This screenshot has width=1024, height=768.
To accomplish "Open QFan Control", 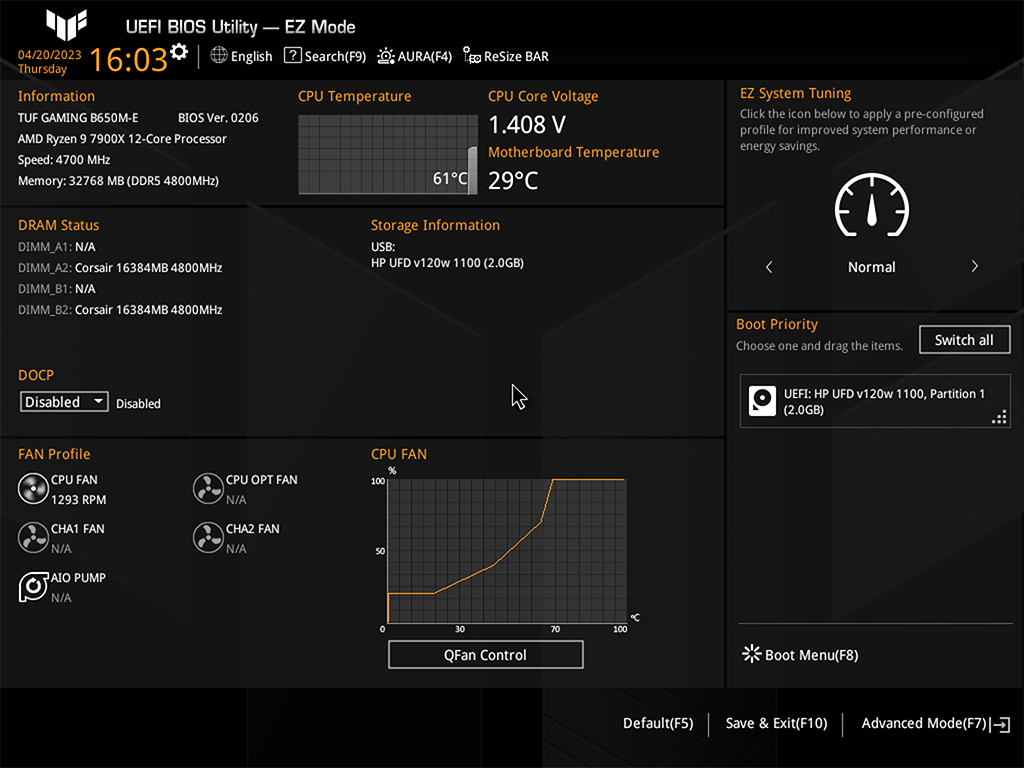I will click(485, 655).
